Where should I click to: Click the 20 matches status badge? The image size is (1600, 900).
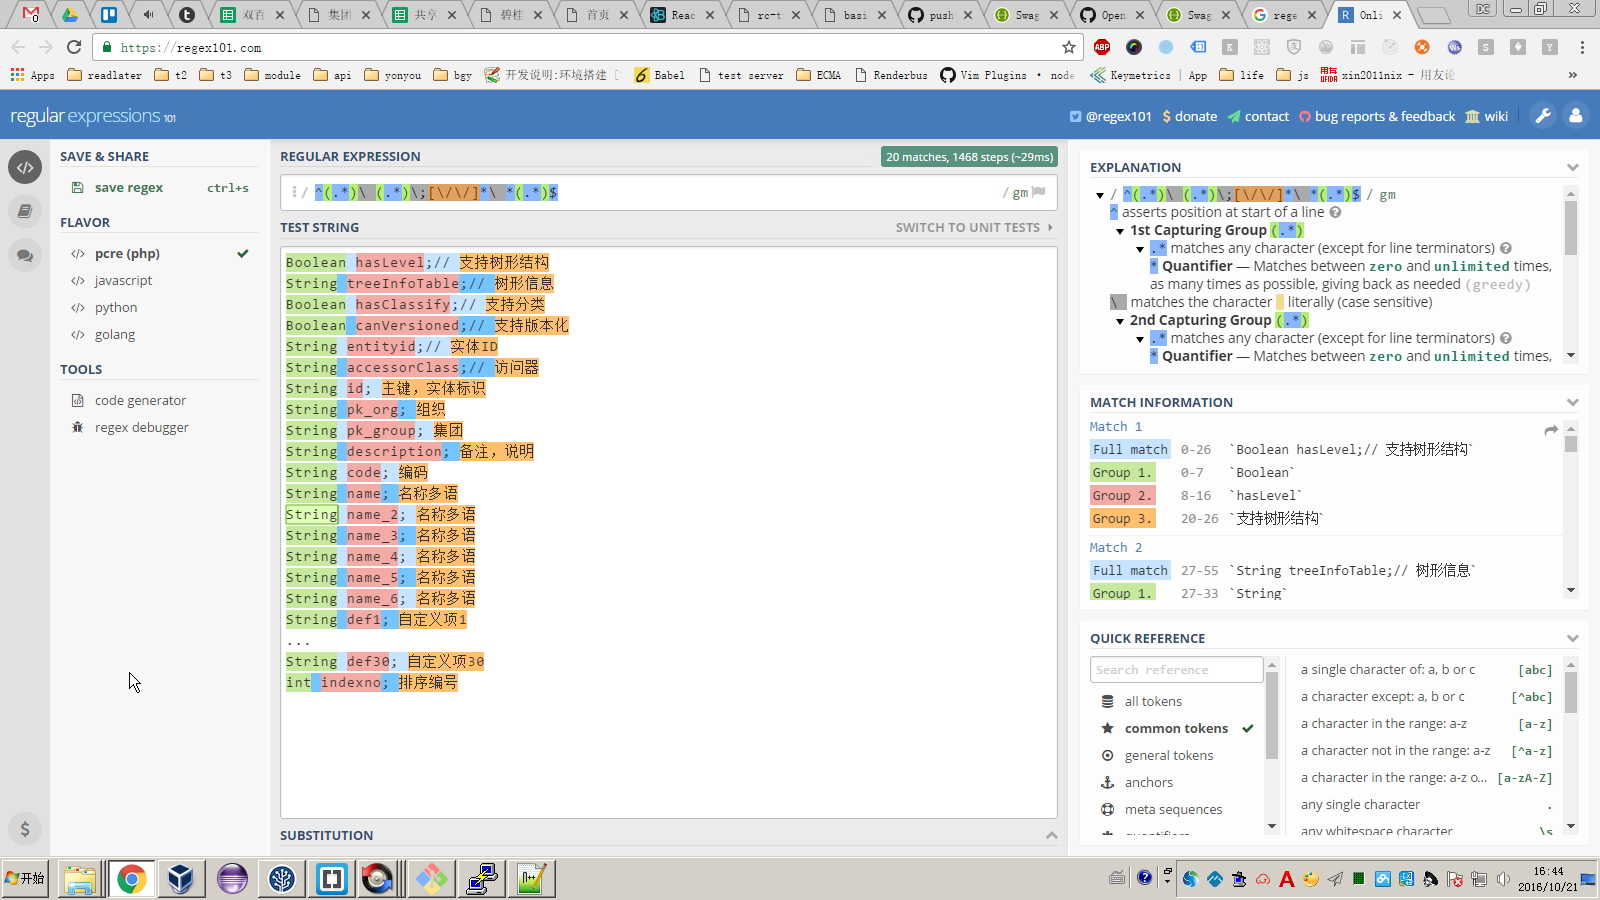[x=969, y=156]
